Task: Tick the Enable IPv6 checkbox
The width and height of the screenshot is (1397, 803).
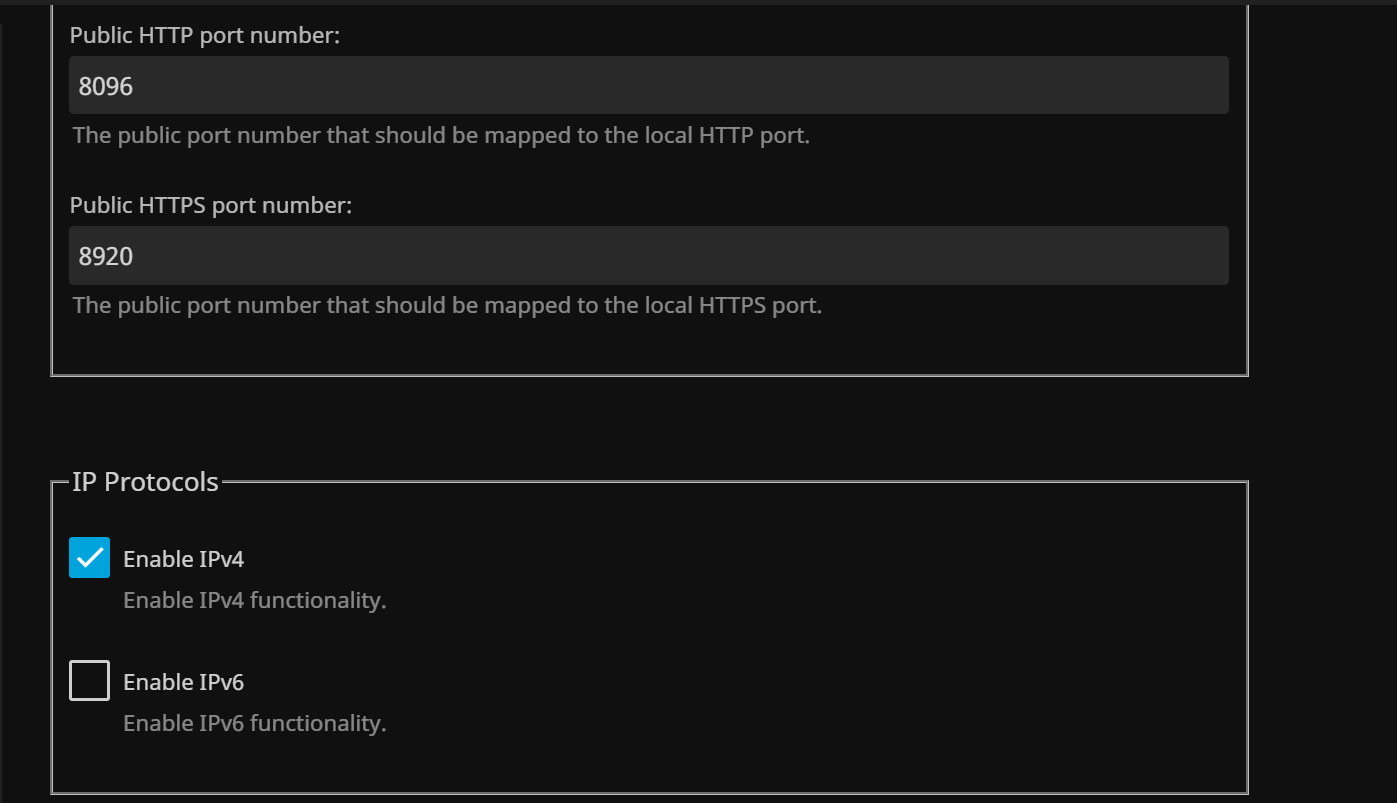Action: pyautogui.click(x=89, y=681)
